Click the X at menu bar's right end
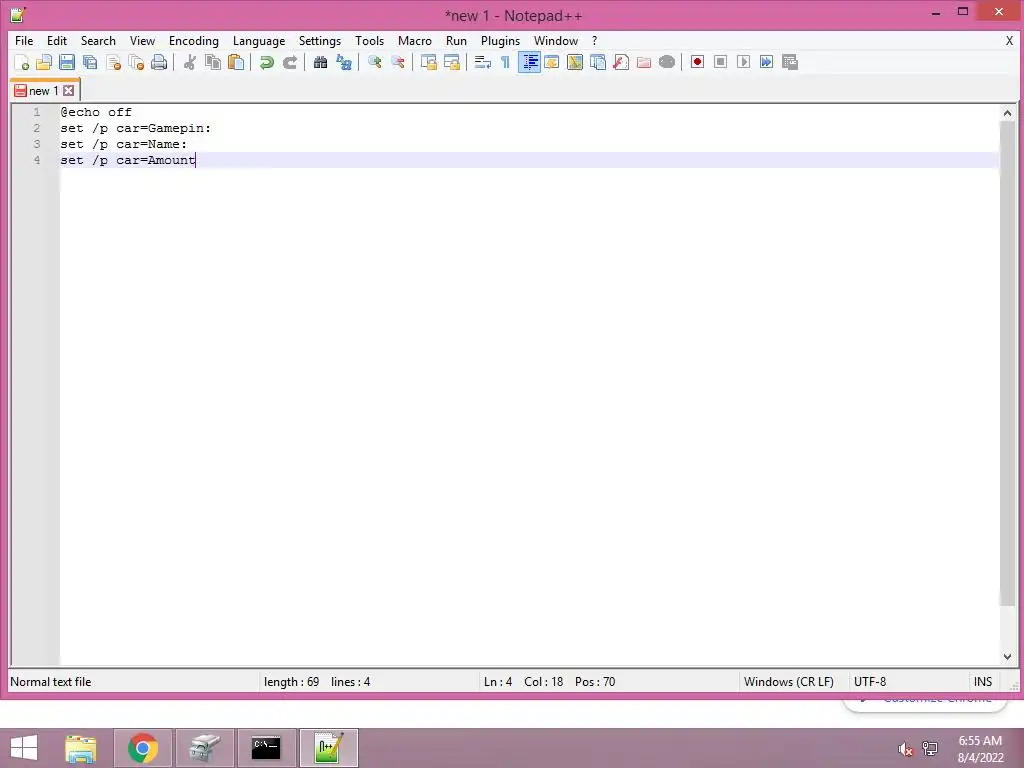The width and height of the screenshot is (1024, 768). coord(1009,40)
